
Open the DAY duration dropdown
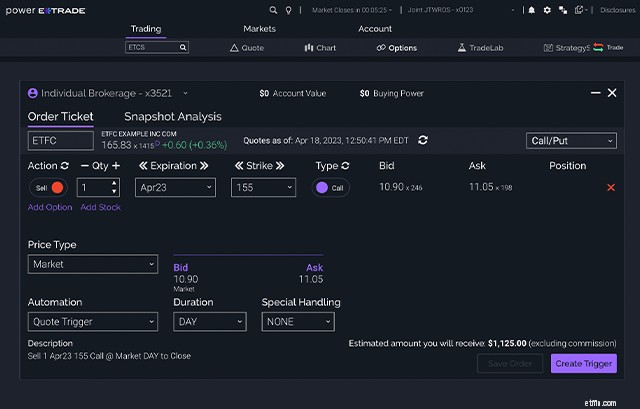point(210,322)
